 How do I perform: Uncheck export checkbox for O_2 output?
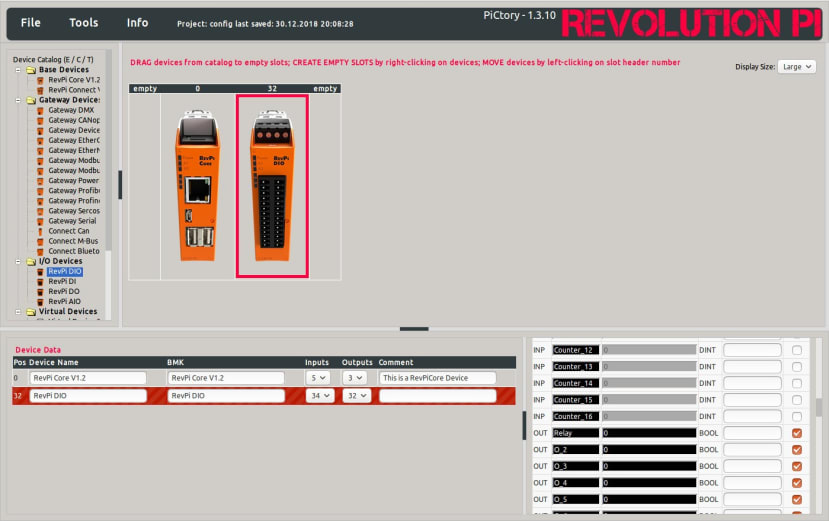(x=797, y=450)
